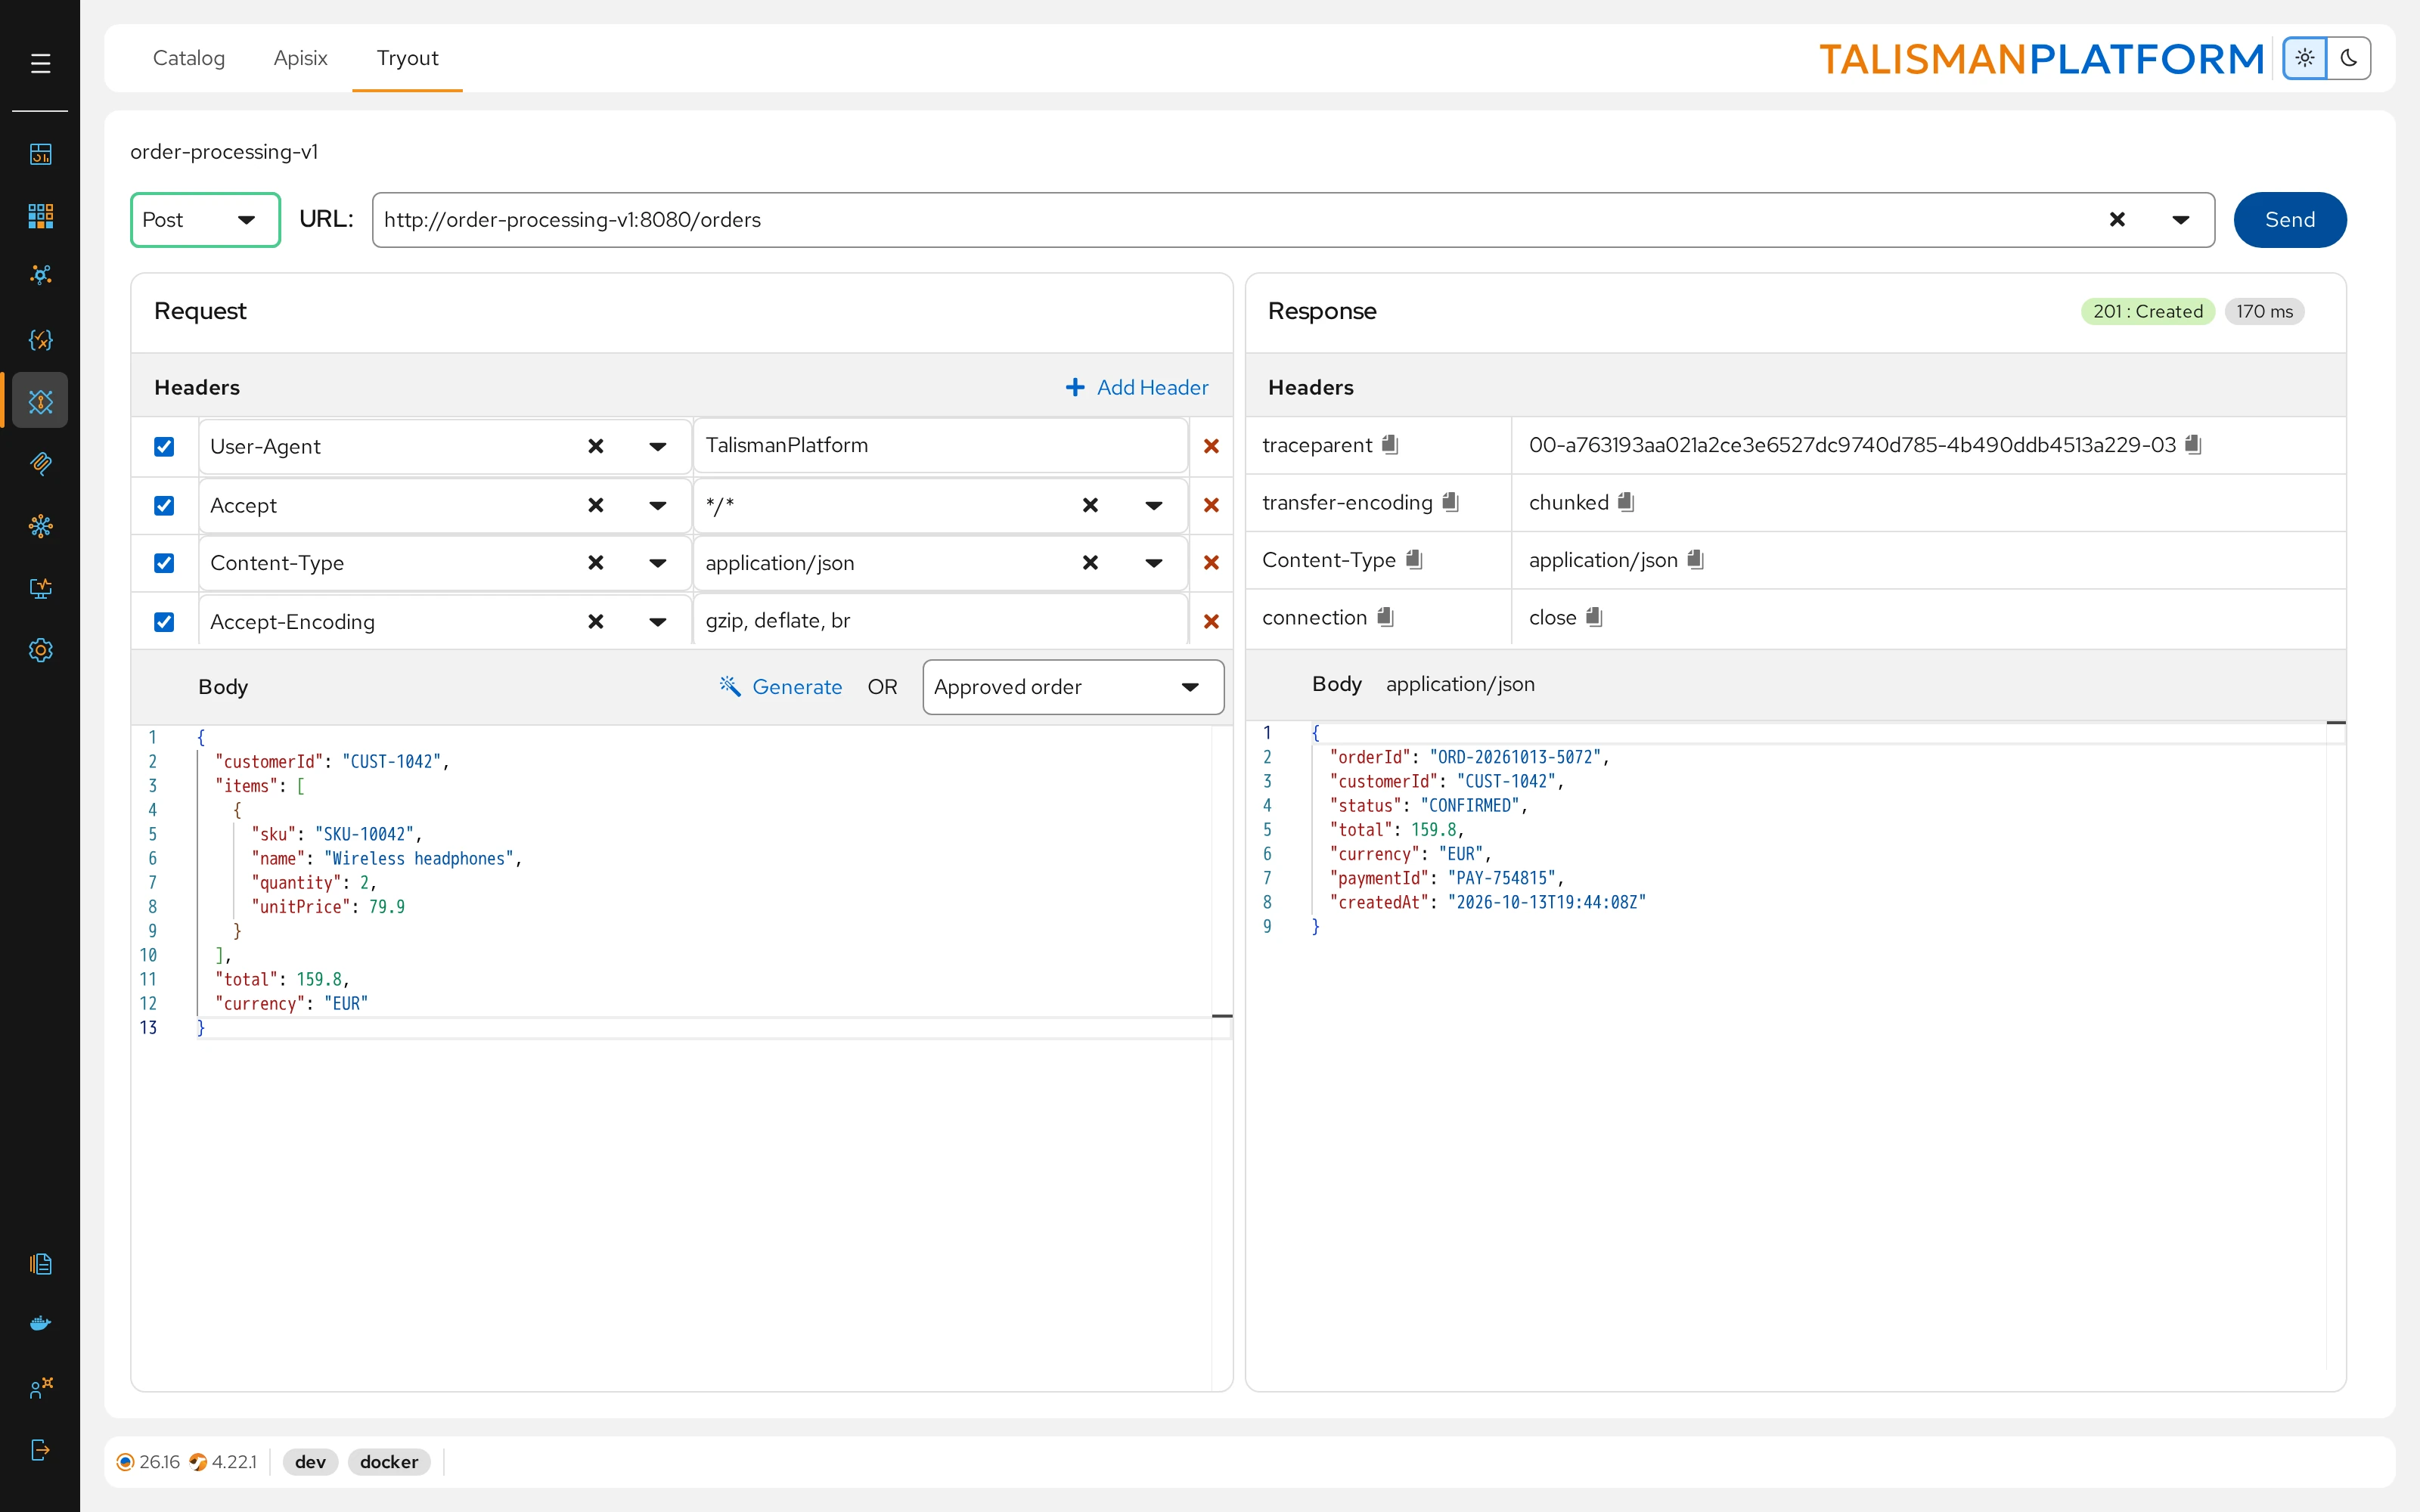Open the documents icon near the sidebar bottom
Screen dimensions: 2420x1512
click(x=40, y=1264)
